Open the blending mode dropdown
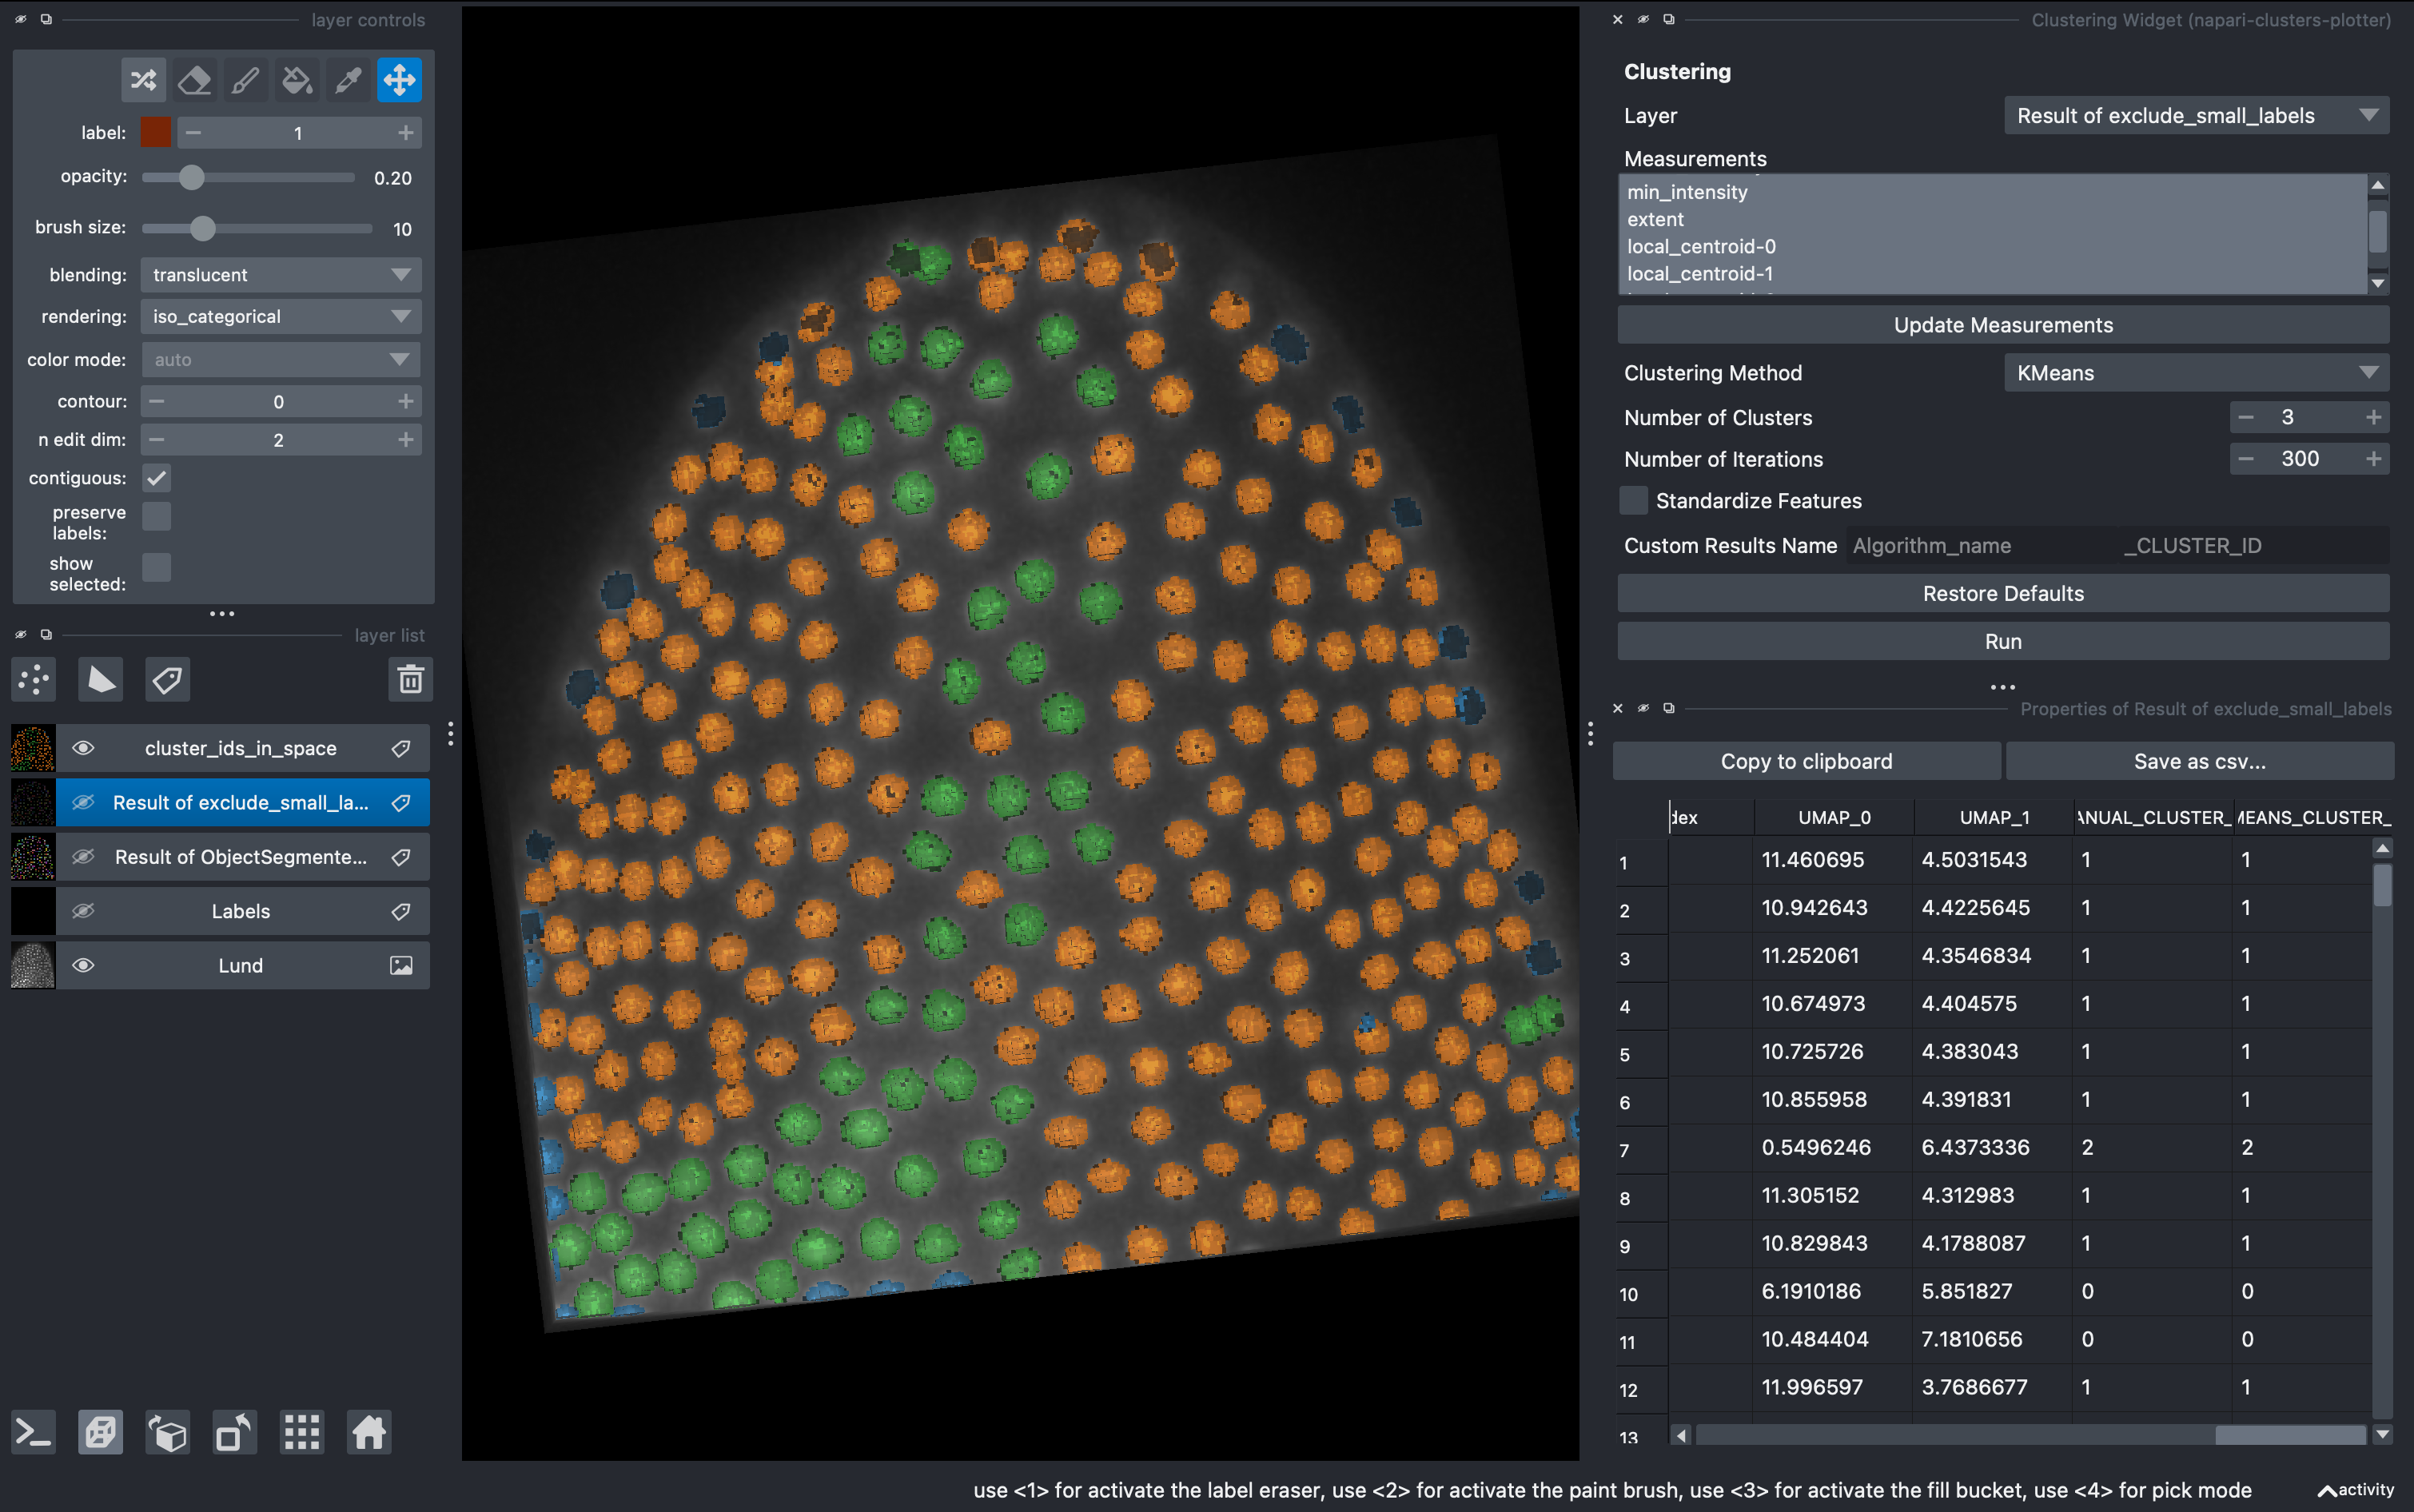This screenshot has height=1512, width=2414. click(x=281, y=275)
